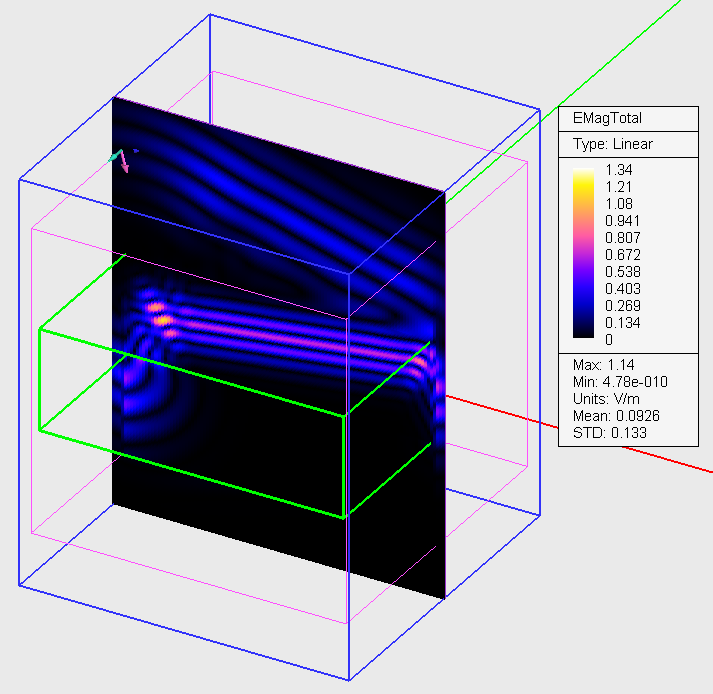This screenshot has width=713, height=694.
Task: Click the Min: 4.78e-010 statistic
Action: point(620,382)
